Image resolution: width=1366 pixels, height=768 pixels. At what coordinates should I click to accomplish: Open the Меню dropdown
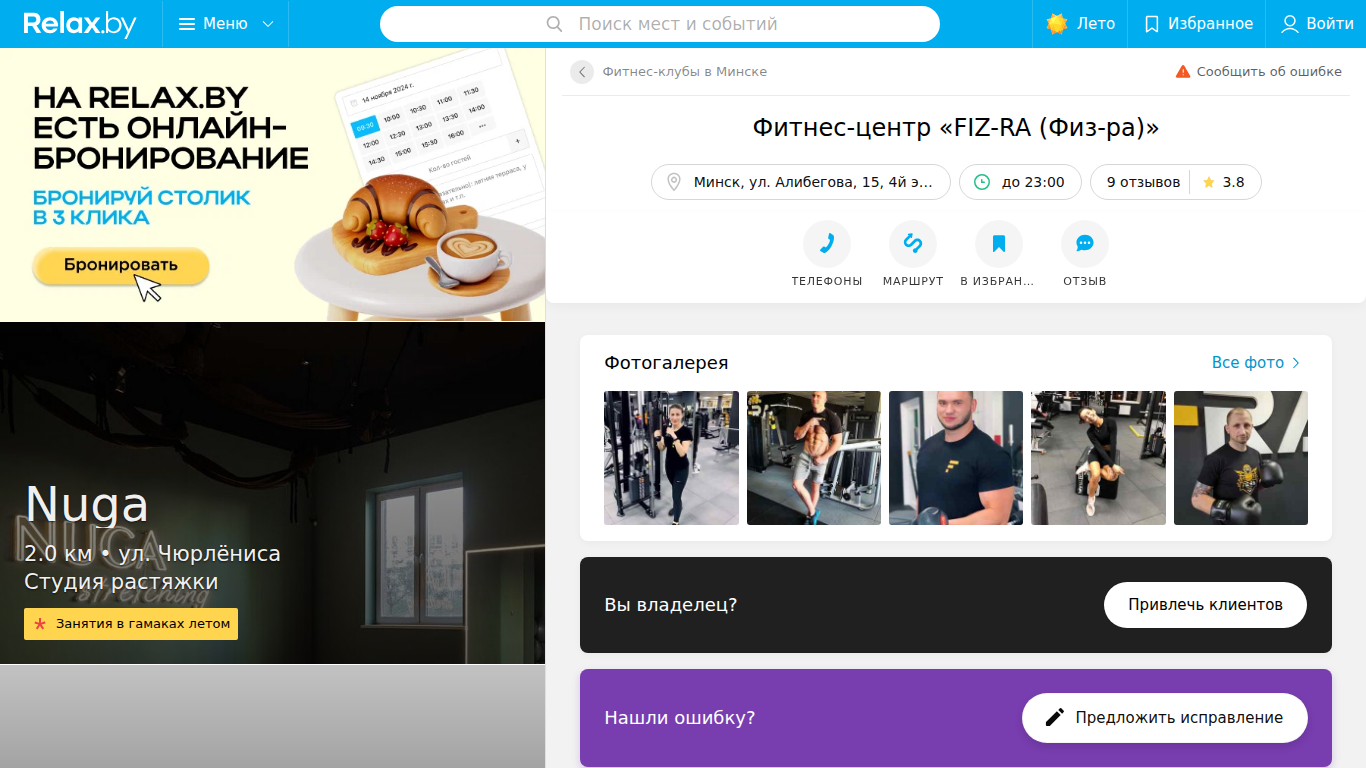226,24
